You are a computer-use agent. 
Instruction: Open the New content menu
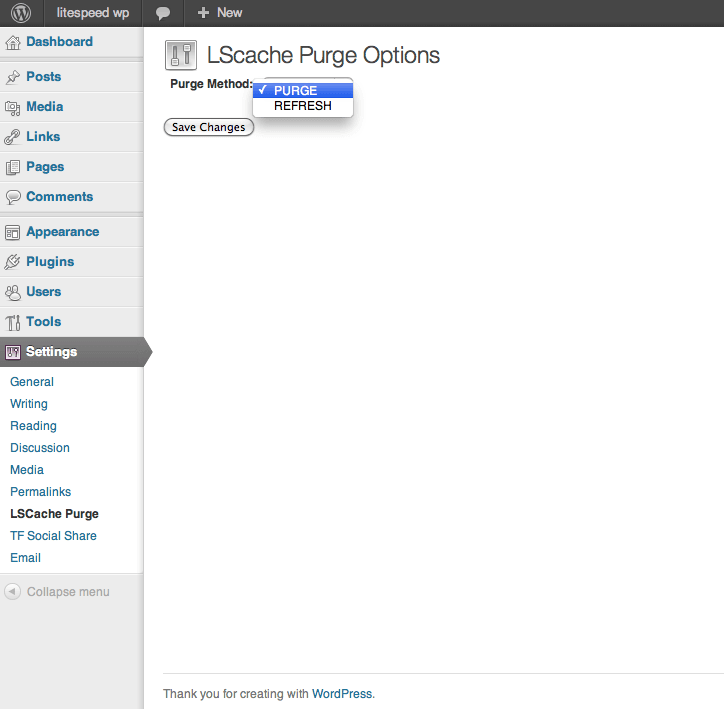(x=219, y=13)
